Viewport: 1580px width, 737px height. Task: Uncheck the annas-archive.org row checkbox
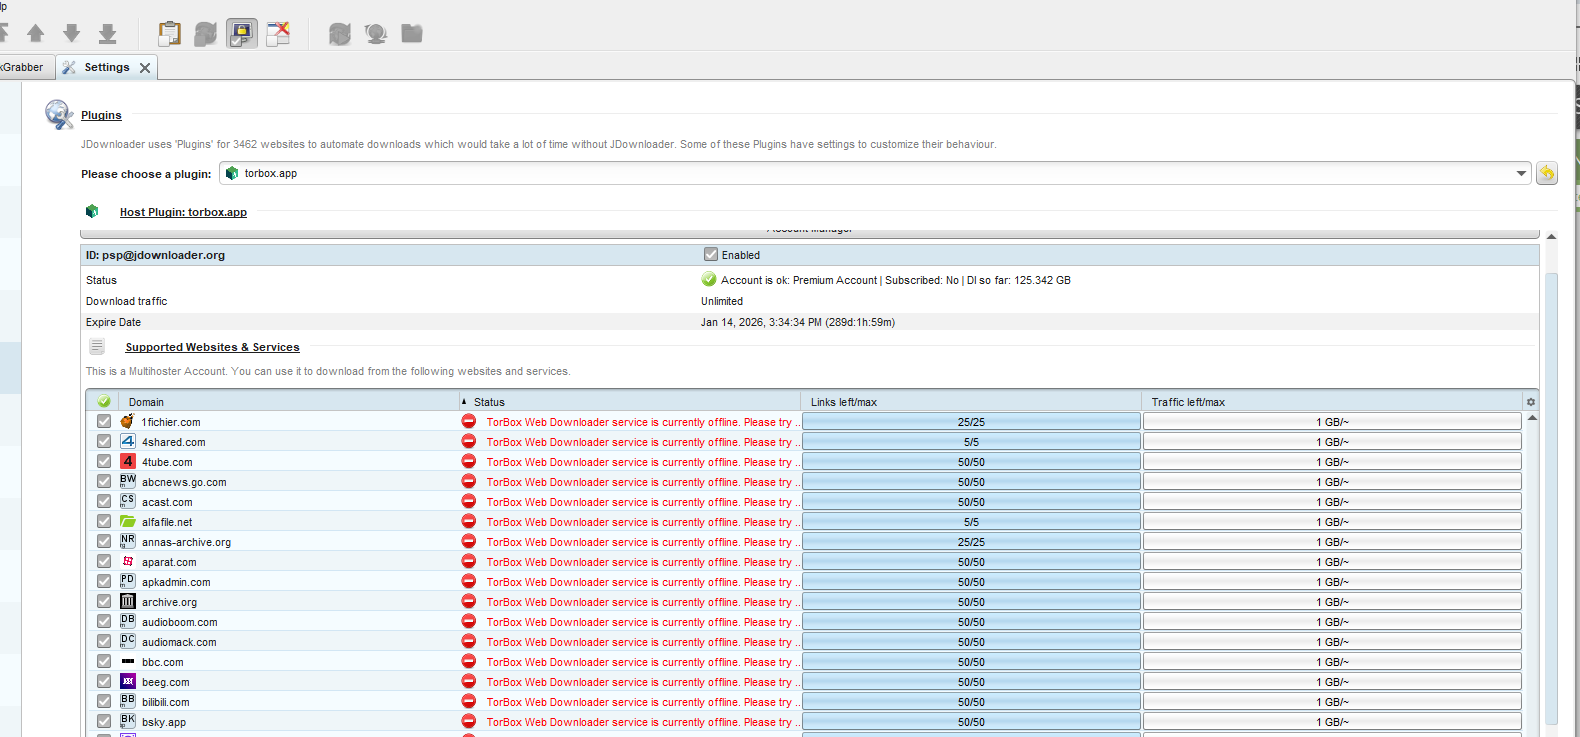pos(104,541)
